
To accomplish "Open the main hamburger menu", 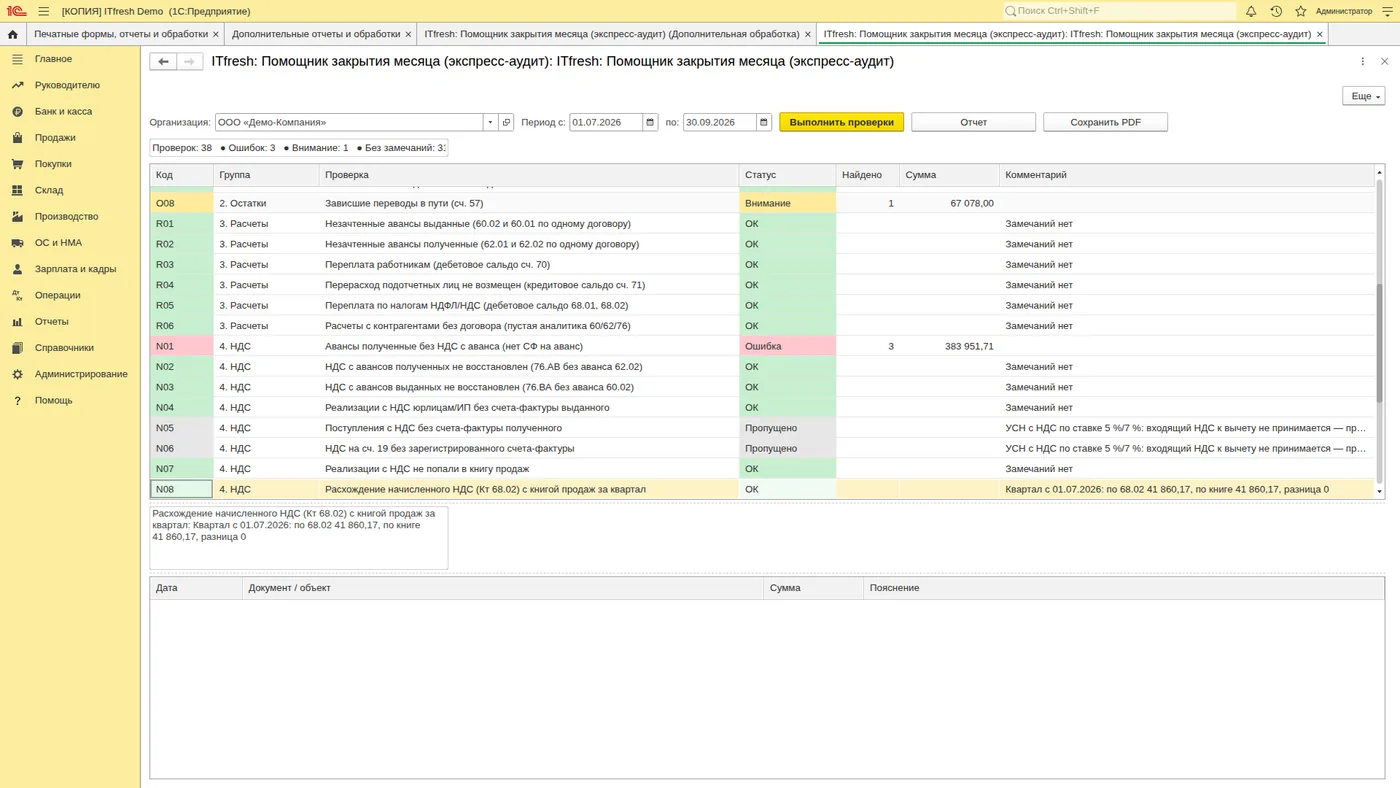I will point(43,11).
